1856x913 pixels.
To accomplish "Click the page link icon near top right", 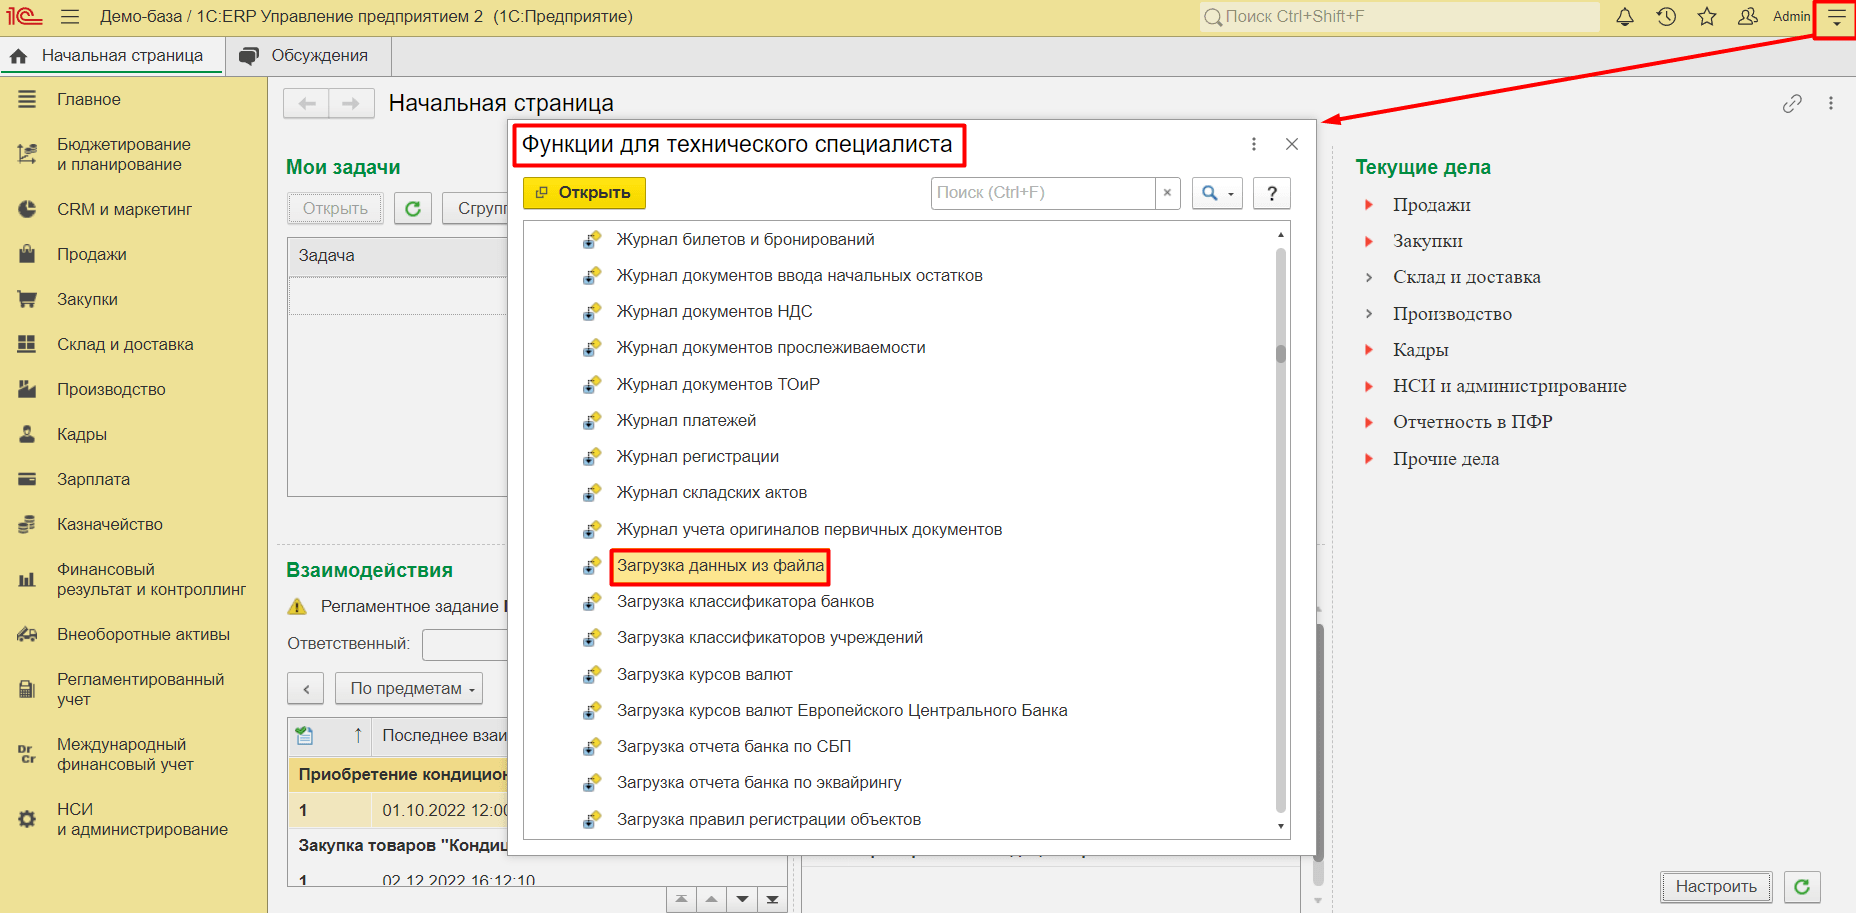I will (1791, 102).
